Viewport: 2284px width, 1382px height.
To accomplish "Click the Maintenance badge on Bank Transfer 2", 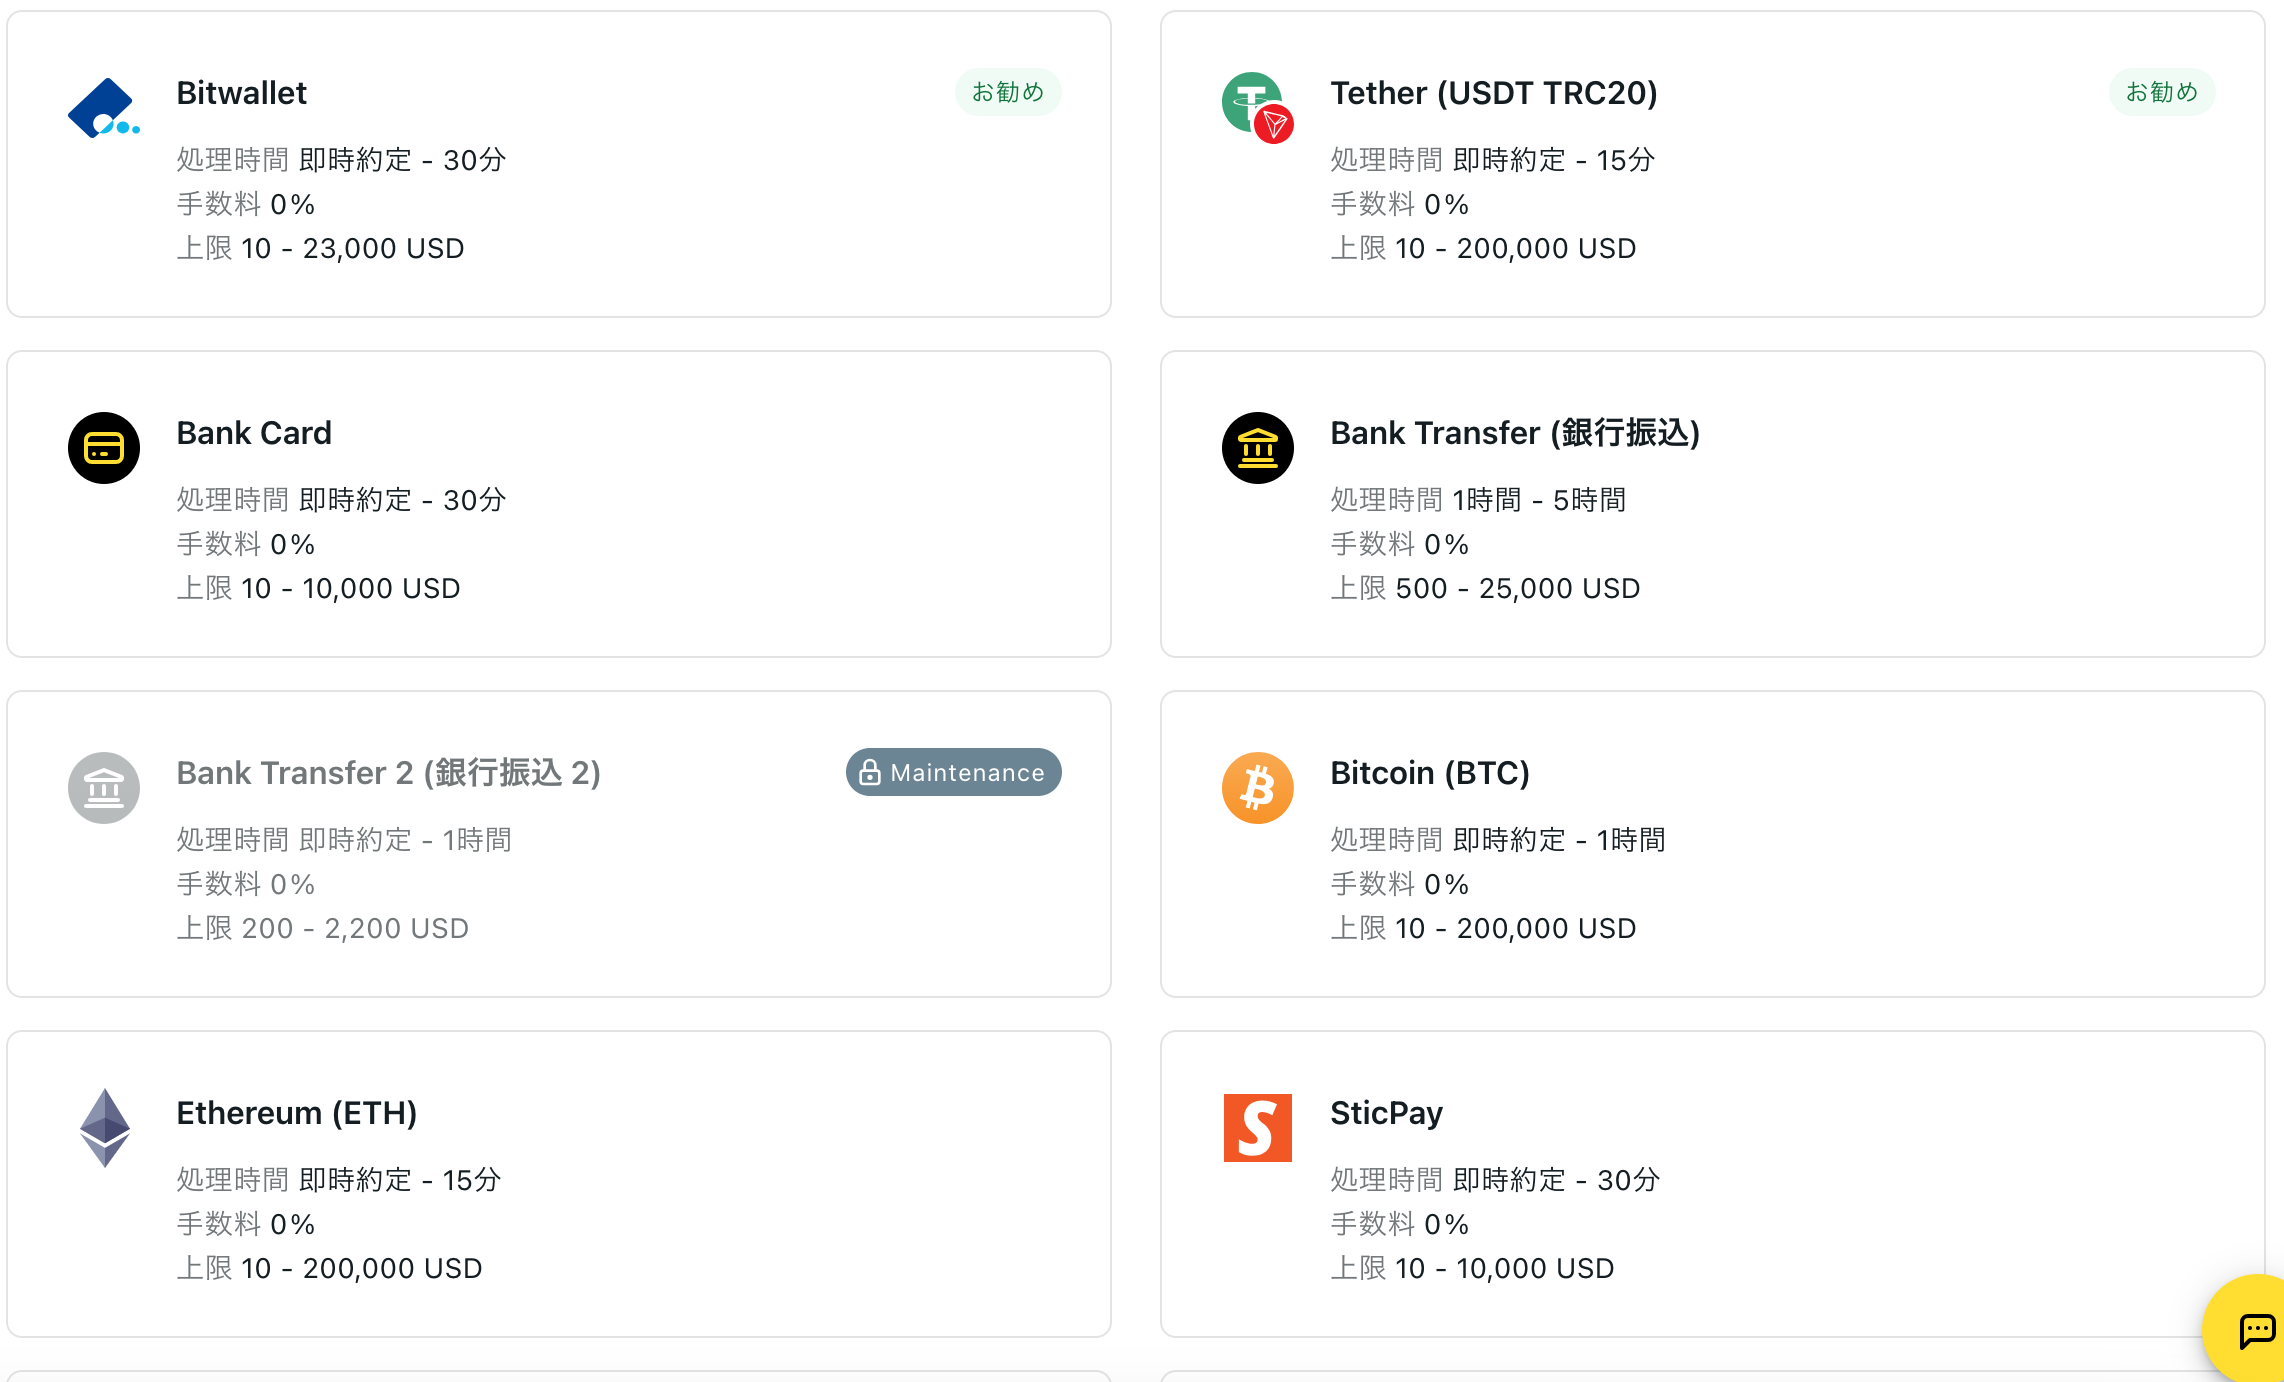I will click(x=954, y=772).
